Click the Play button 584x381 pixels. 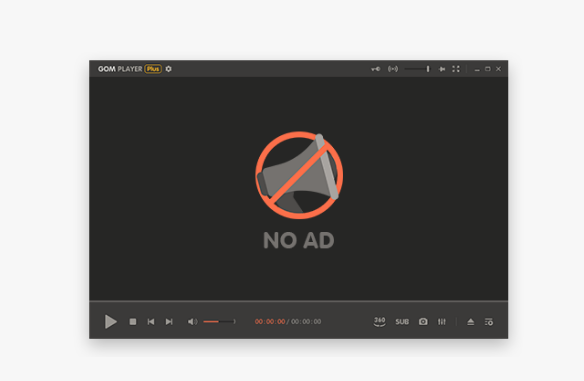pos(110,321)
